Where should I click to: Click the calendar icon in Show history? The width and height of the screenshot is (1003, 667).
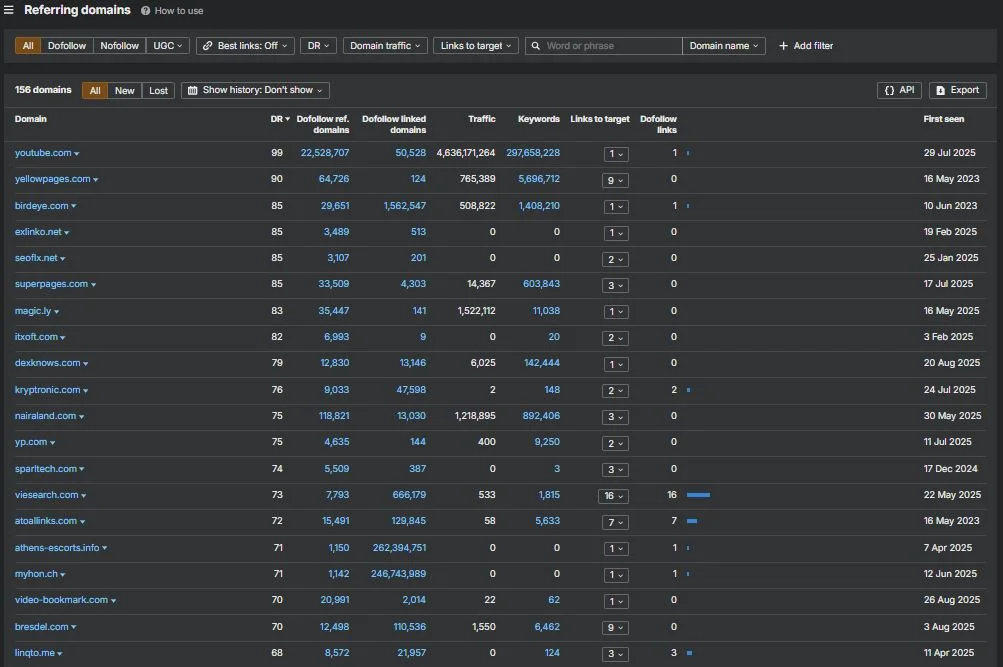(x=192, y=90)
